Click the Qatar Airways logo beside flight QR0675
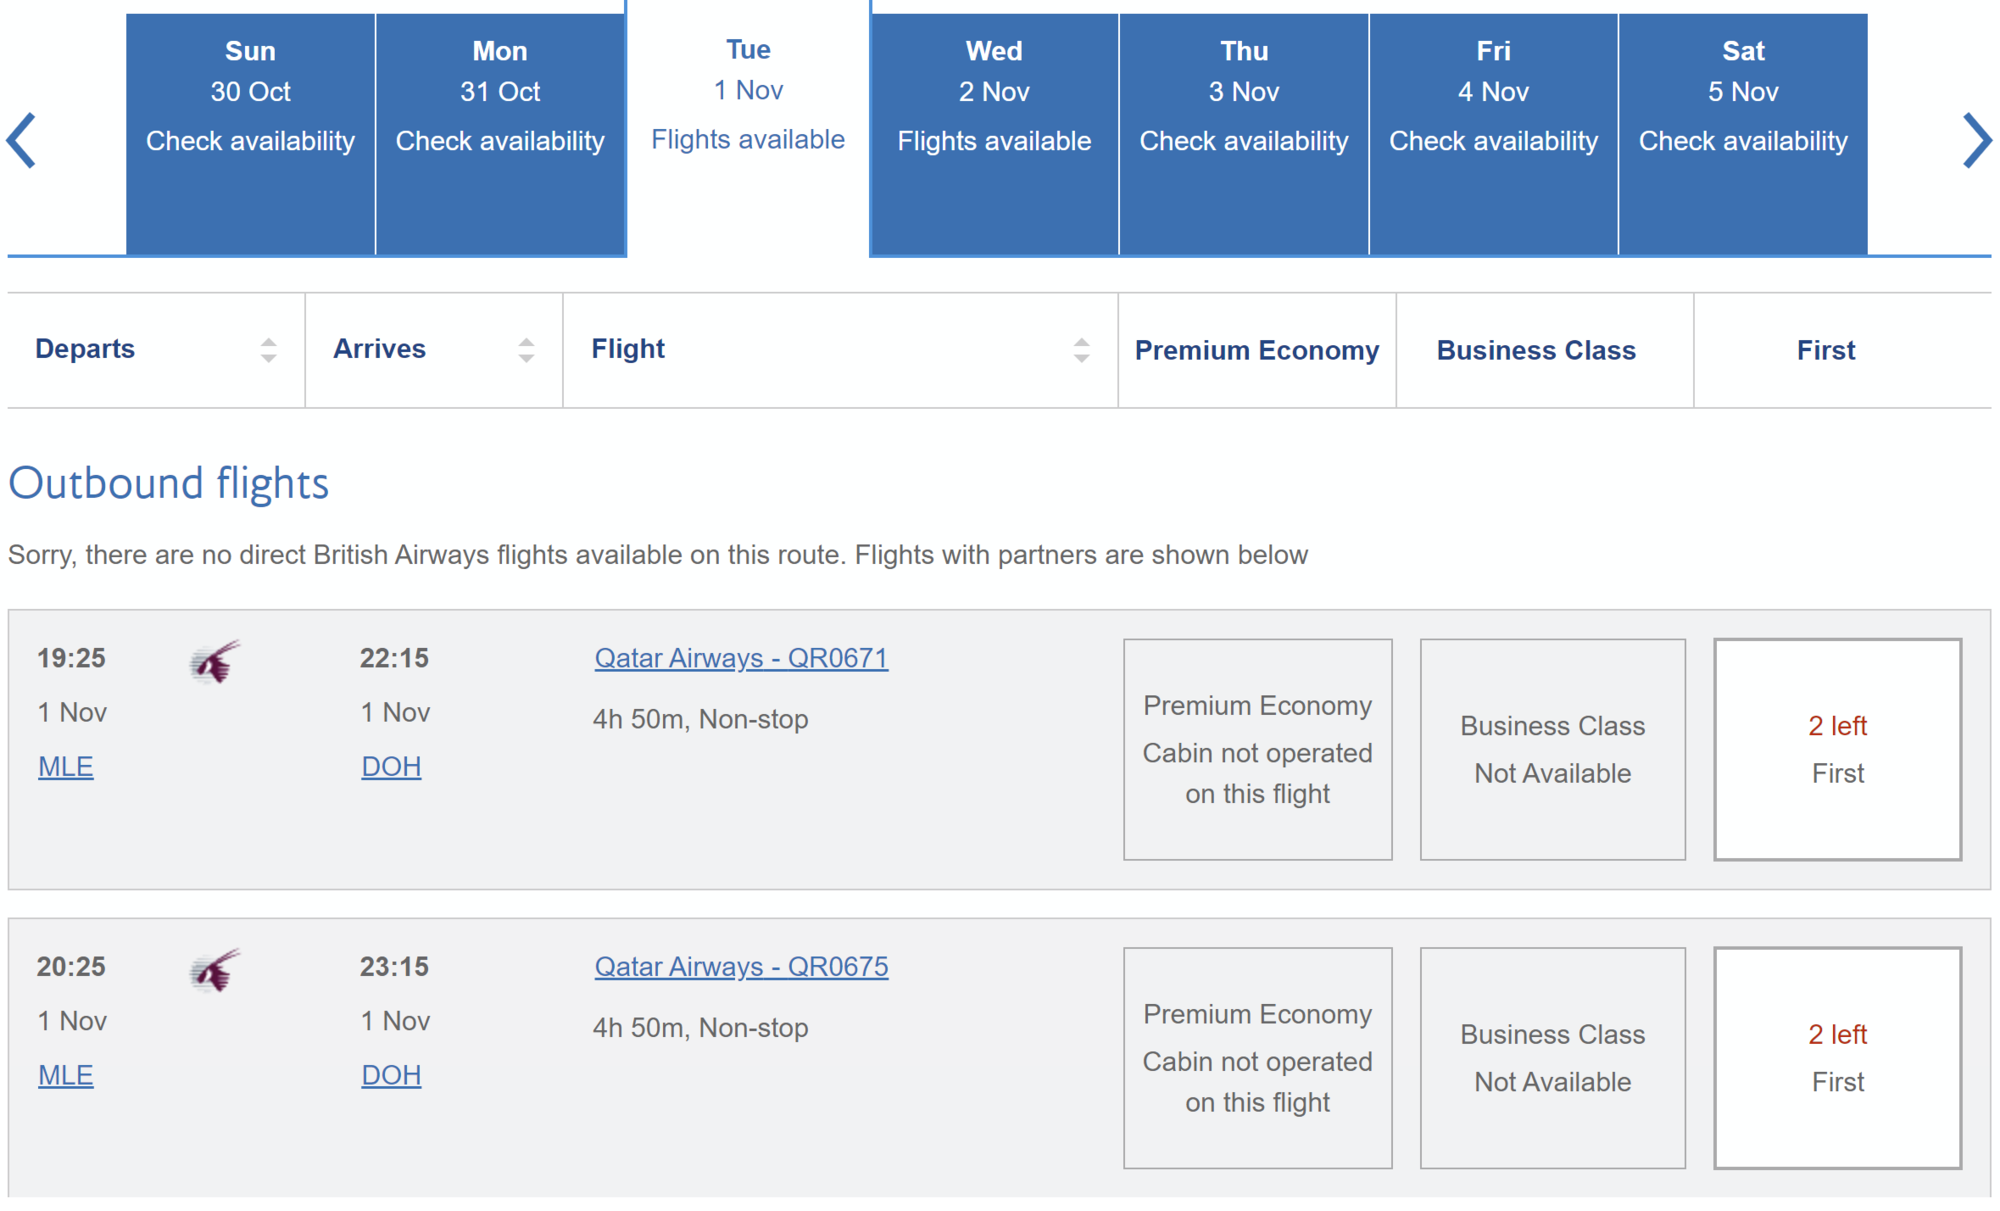Viewport: 2000px width, 1211px height. [x=213, y=971]
